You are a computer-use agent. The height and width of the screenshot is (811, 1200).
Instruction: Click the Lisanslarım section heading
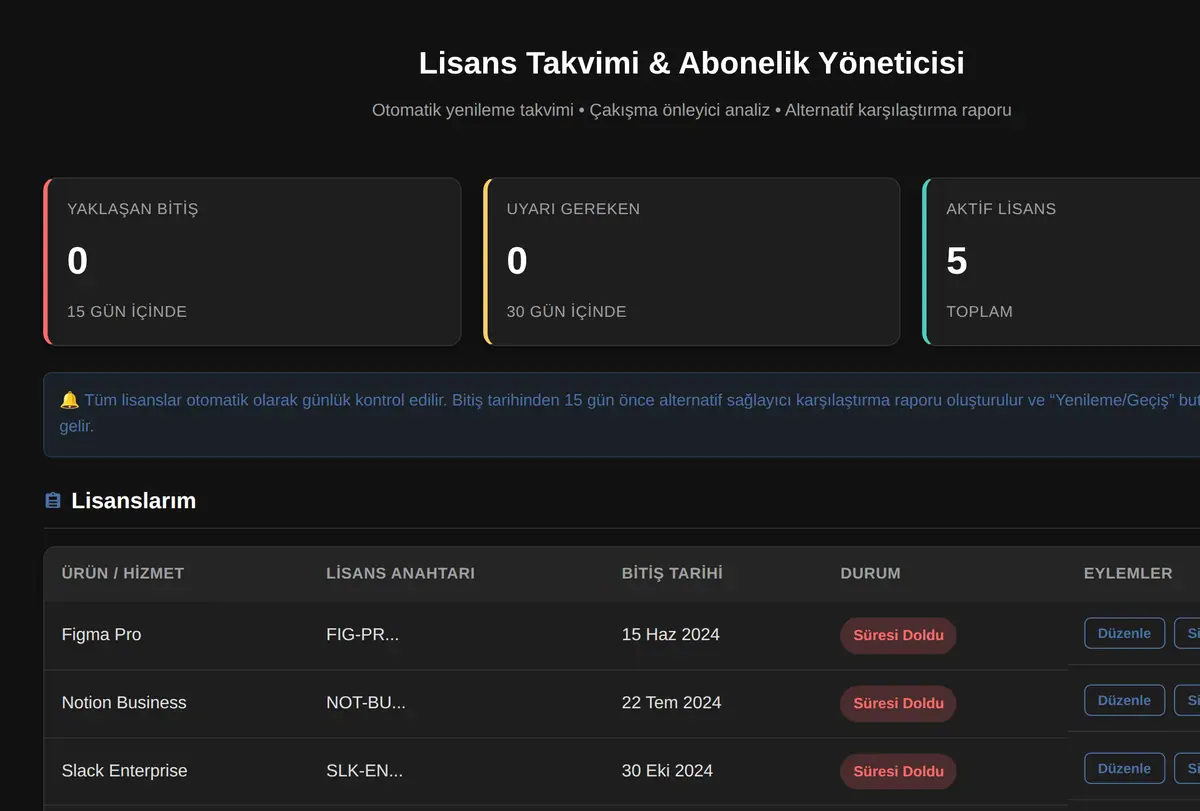click(x=133, y=501)
